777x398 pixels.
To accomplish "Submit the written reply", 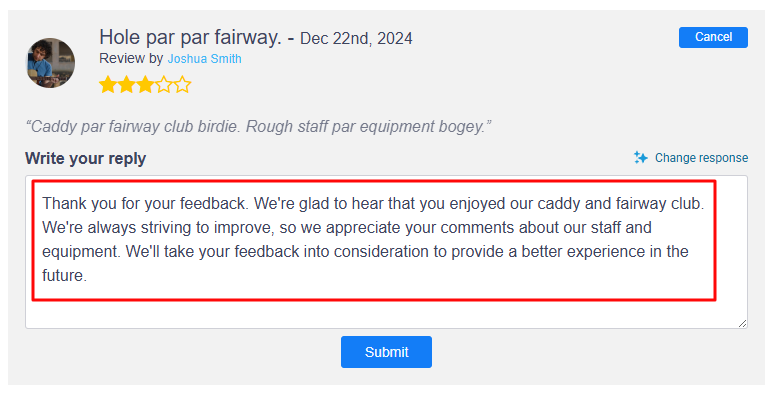I will coord(386,352).
